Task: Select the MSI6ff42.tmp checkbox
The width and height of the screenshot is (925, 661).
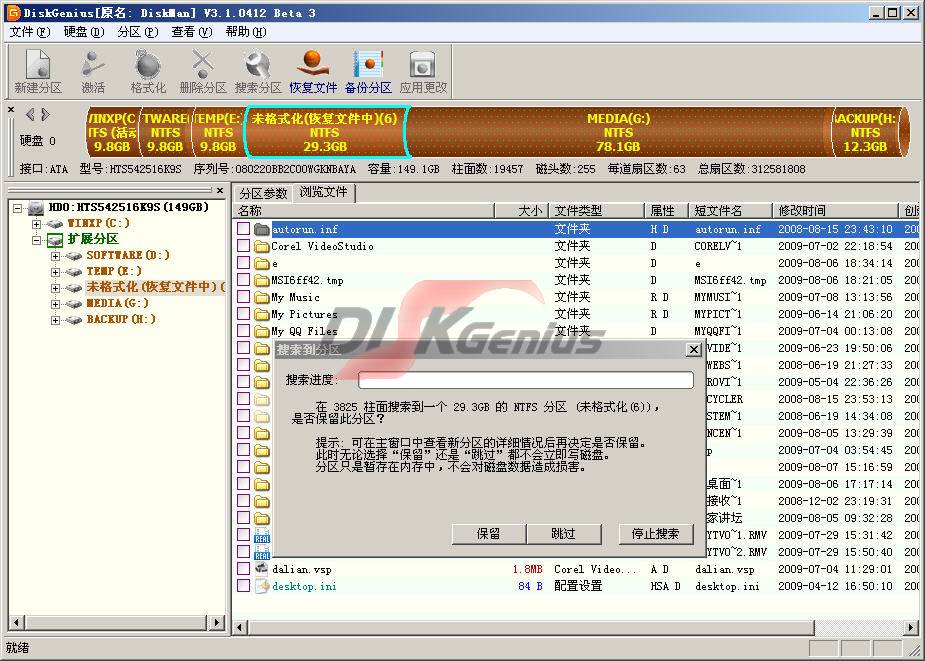Action: (243, 280)
